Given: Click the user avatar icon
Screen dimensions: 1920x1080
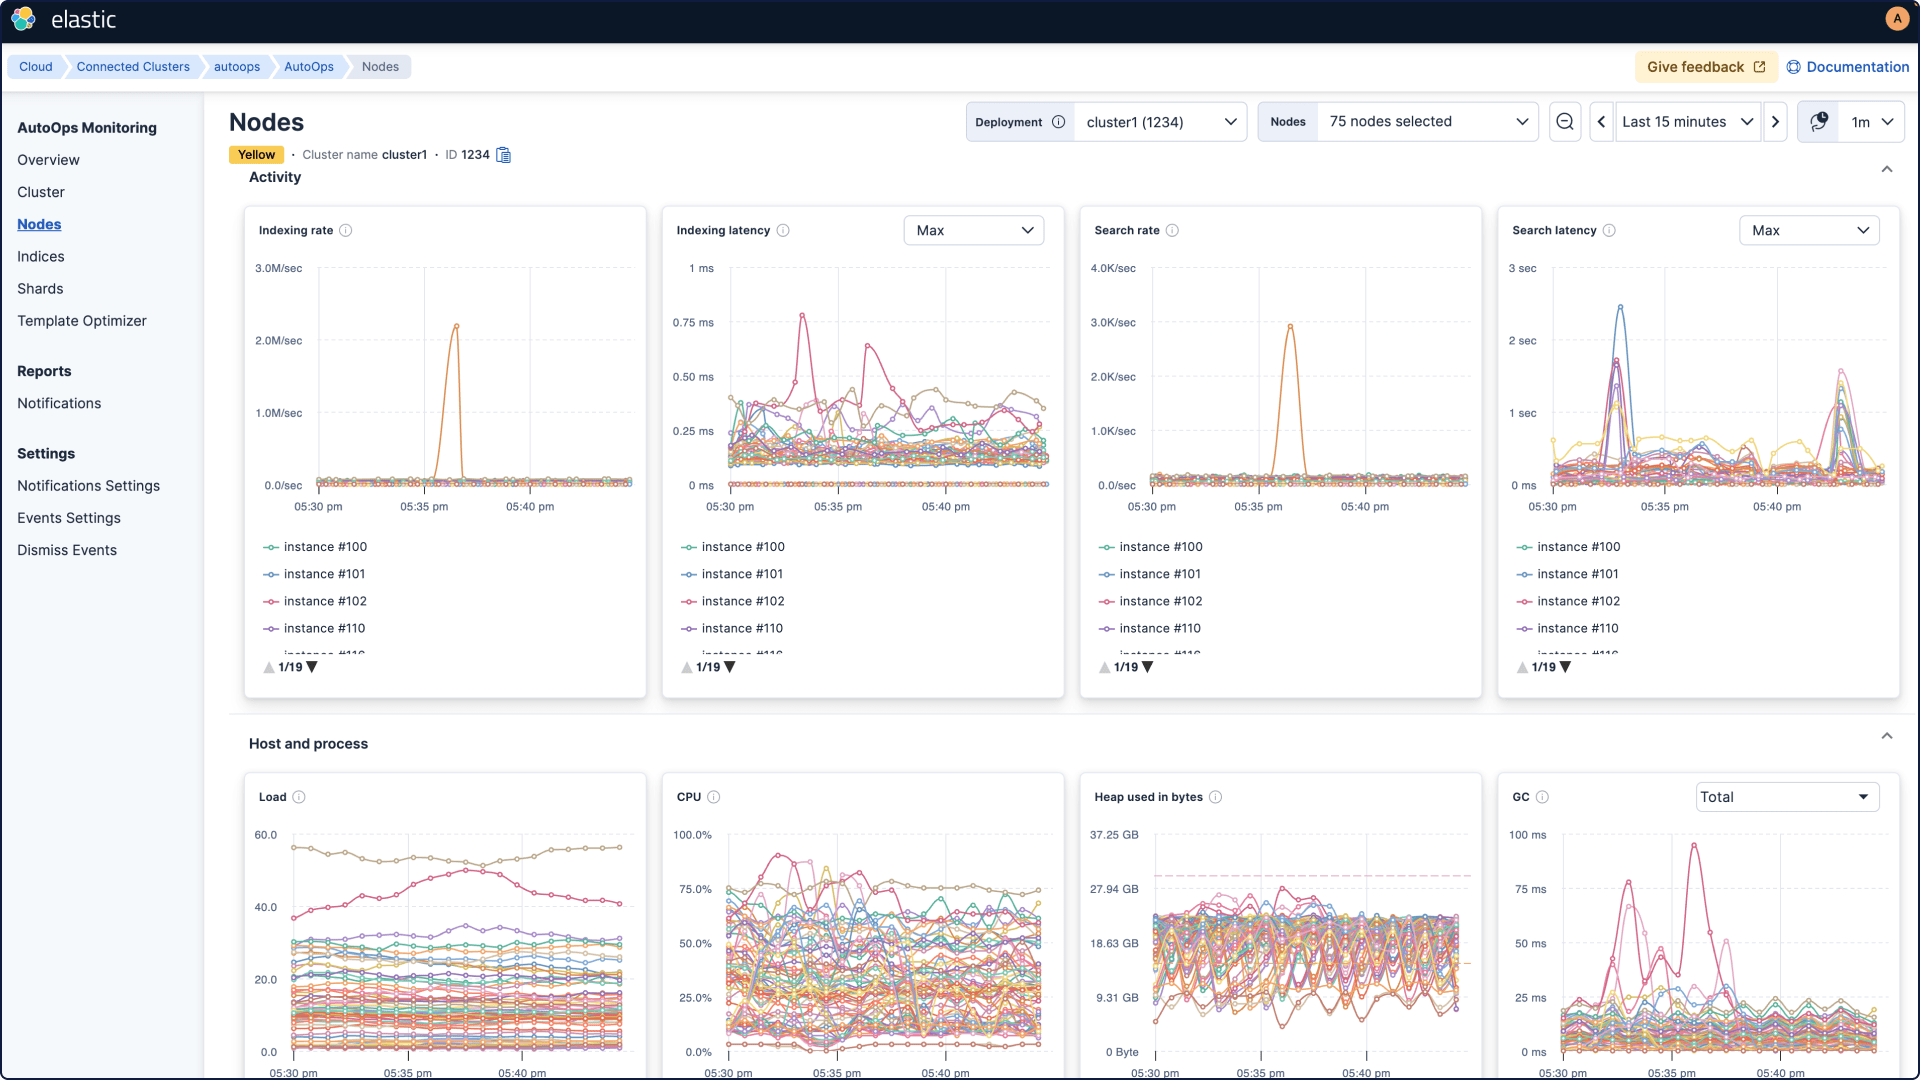Looking at the screenshot, I should click(1897, 18).
